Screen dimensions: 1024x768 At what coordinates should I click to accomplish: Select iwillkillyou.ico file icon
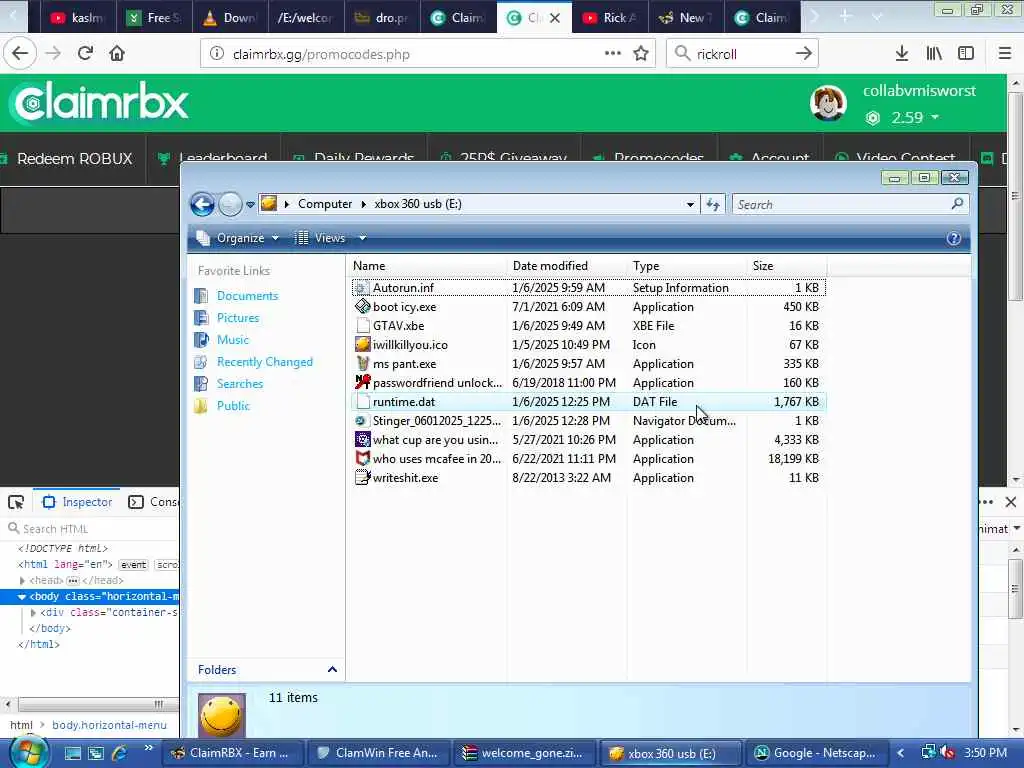[362, 344]
